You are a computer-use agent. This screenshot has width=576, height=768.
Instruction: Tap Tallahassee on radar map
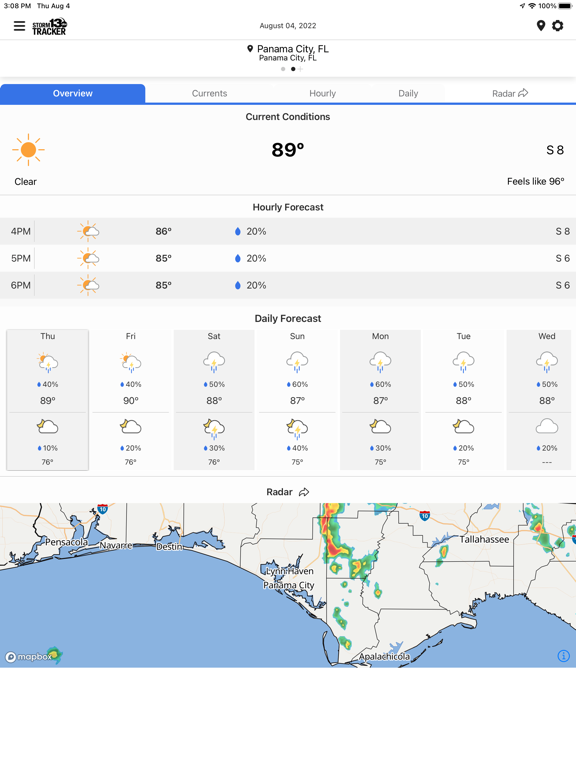click(484, 539)
